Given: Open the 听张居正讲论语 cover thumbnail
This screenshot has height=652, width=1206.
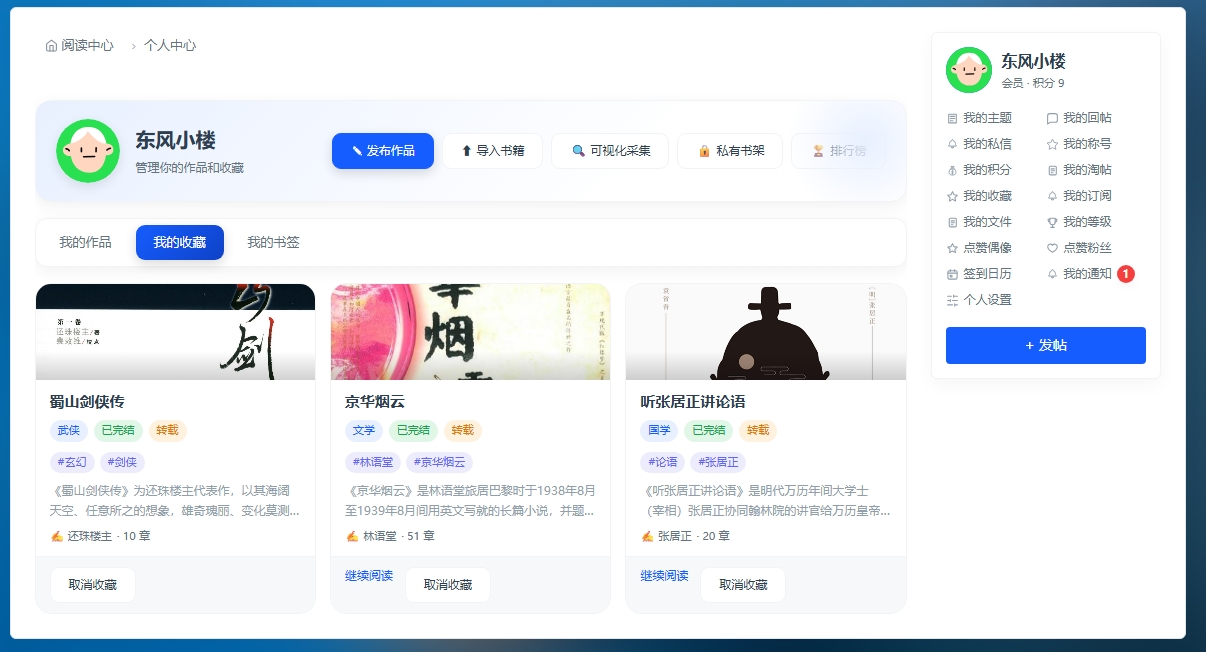Looking at the screenshot, I should 766,332.
